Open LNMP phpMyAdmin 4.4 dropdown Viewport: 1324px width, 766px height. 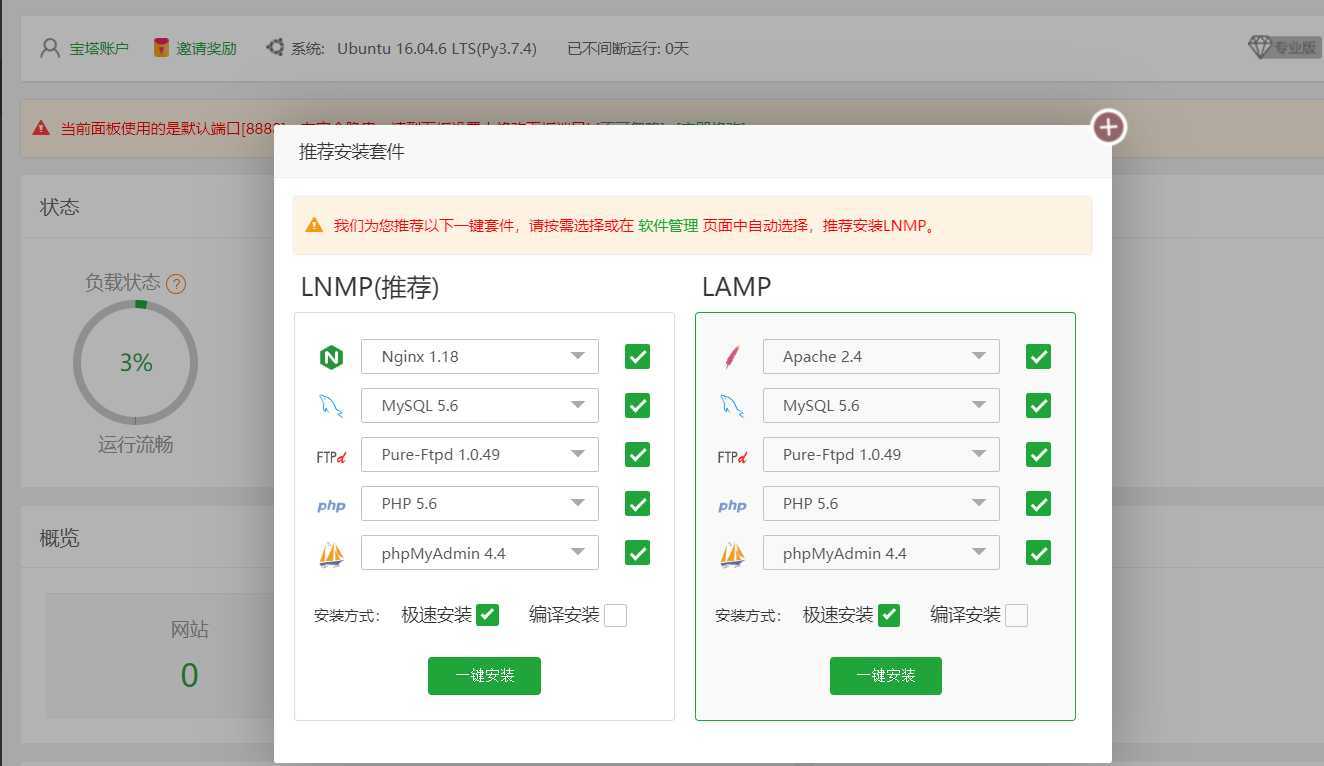click(480, 553)
